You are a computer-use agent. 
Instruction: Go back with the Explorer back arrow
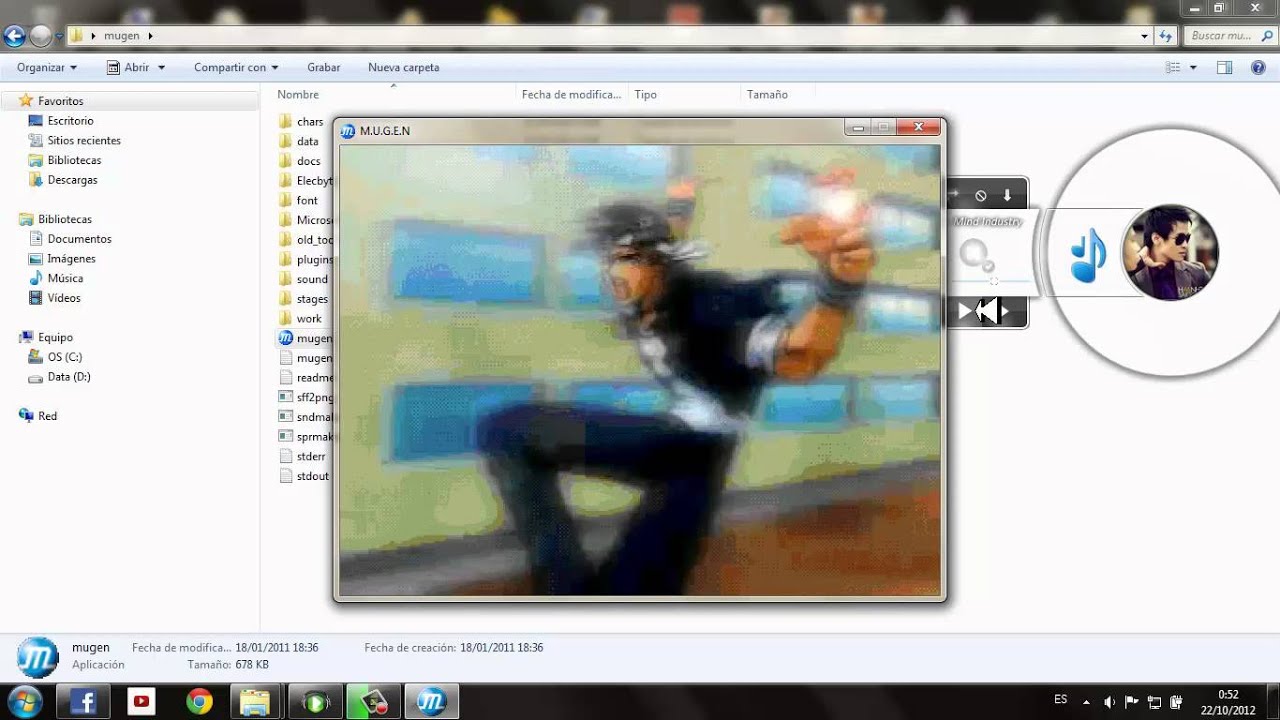pyautogui.click(x=14, y=36)
